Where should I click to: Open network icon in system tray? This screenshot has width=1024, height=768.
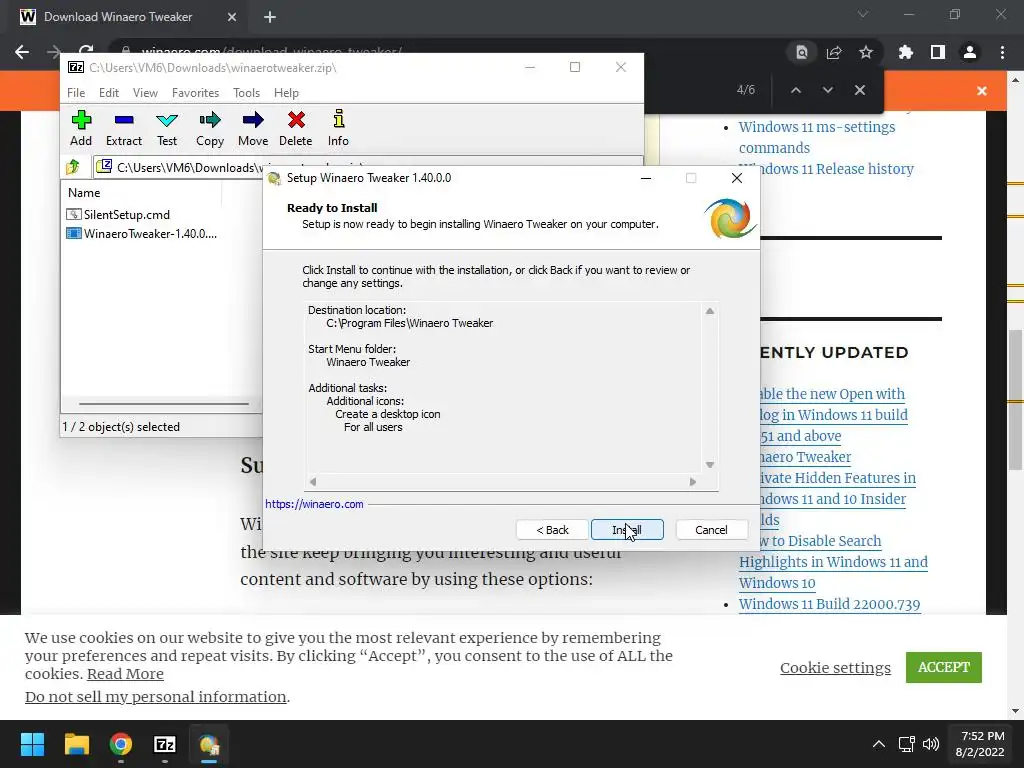tap(906, 744)
